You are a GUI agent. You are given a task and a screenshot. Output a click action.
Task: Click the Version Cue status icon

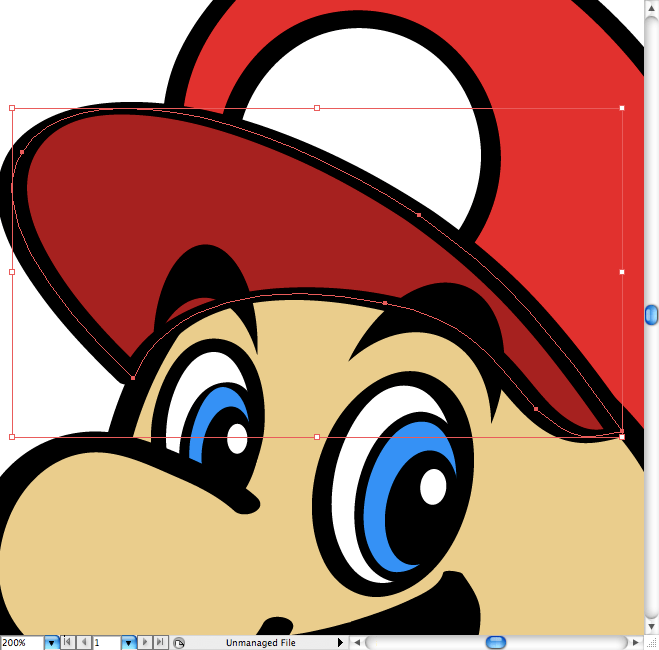coord(179,642)
